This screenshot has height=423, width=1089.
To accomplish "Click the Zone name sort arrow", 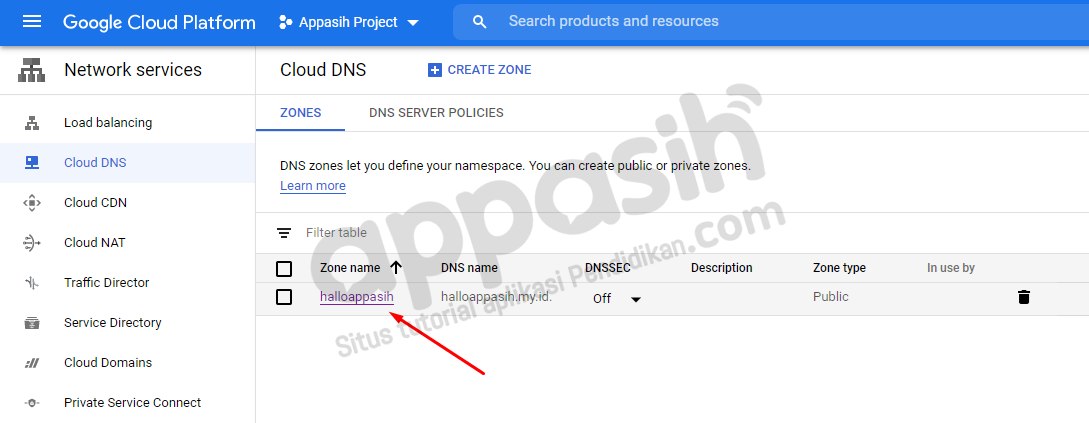I will coord(396,267).
